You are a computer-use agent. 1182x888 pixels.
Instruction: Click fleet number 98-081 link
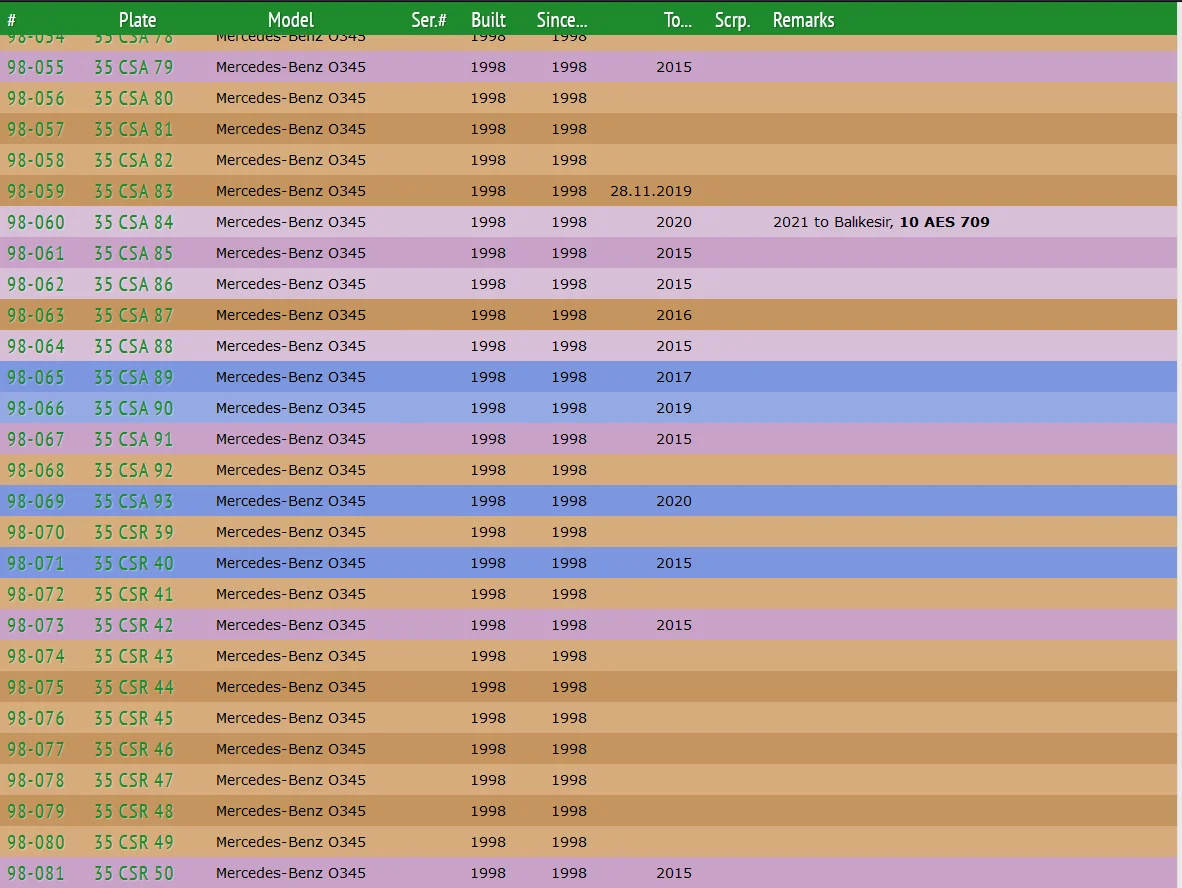[x=36, y=873]
